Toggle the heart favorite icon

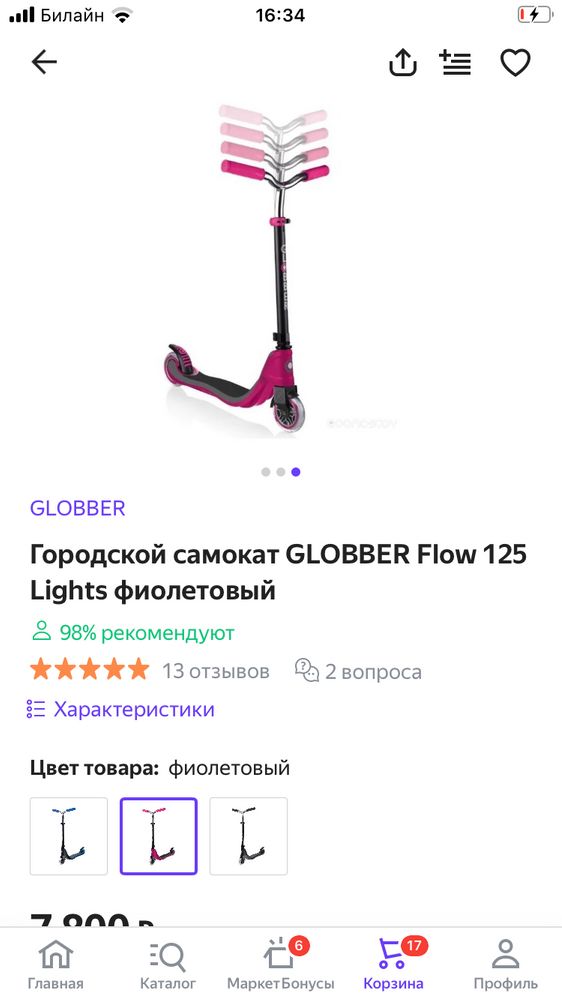(515, 62)
